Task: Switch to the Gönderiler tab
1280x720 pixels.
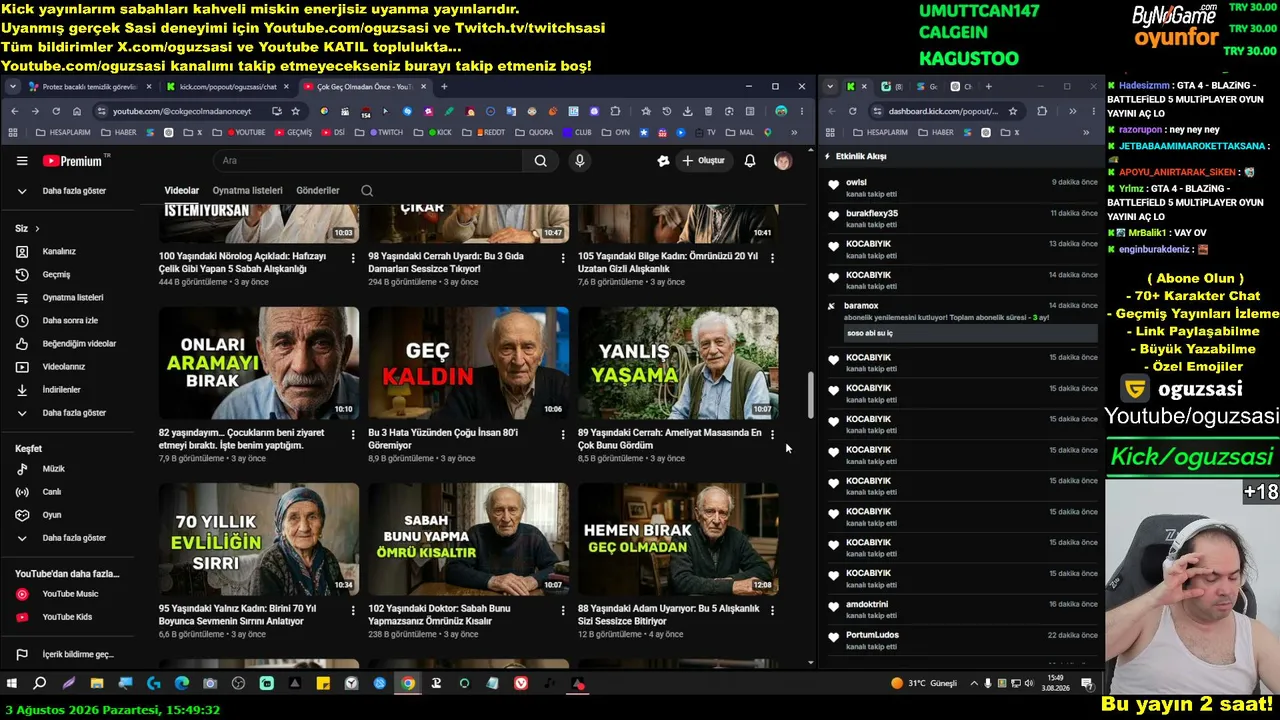Action: [318, 191]
